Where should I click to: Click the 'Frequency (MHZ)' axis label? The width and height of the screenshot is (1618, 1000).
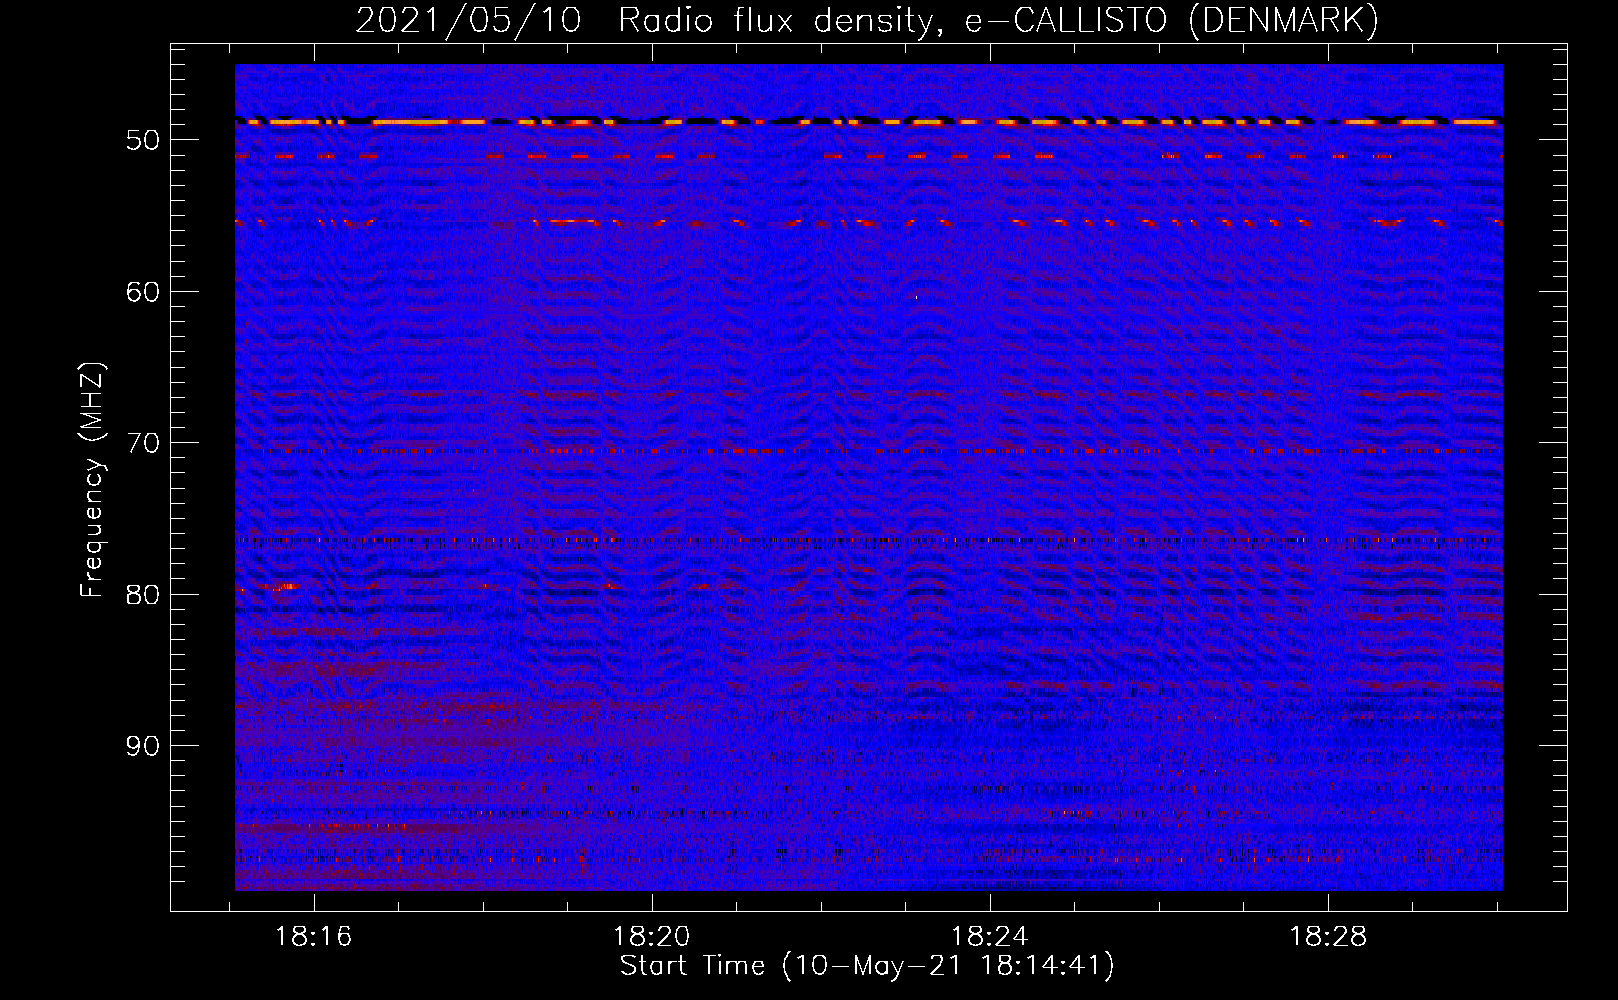(92, 480)
